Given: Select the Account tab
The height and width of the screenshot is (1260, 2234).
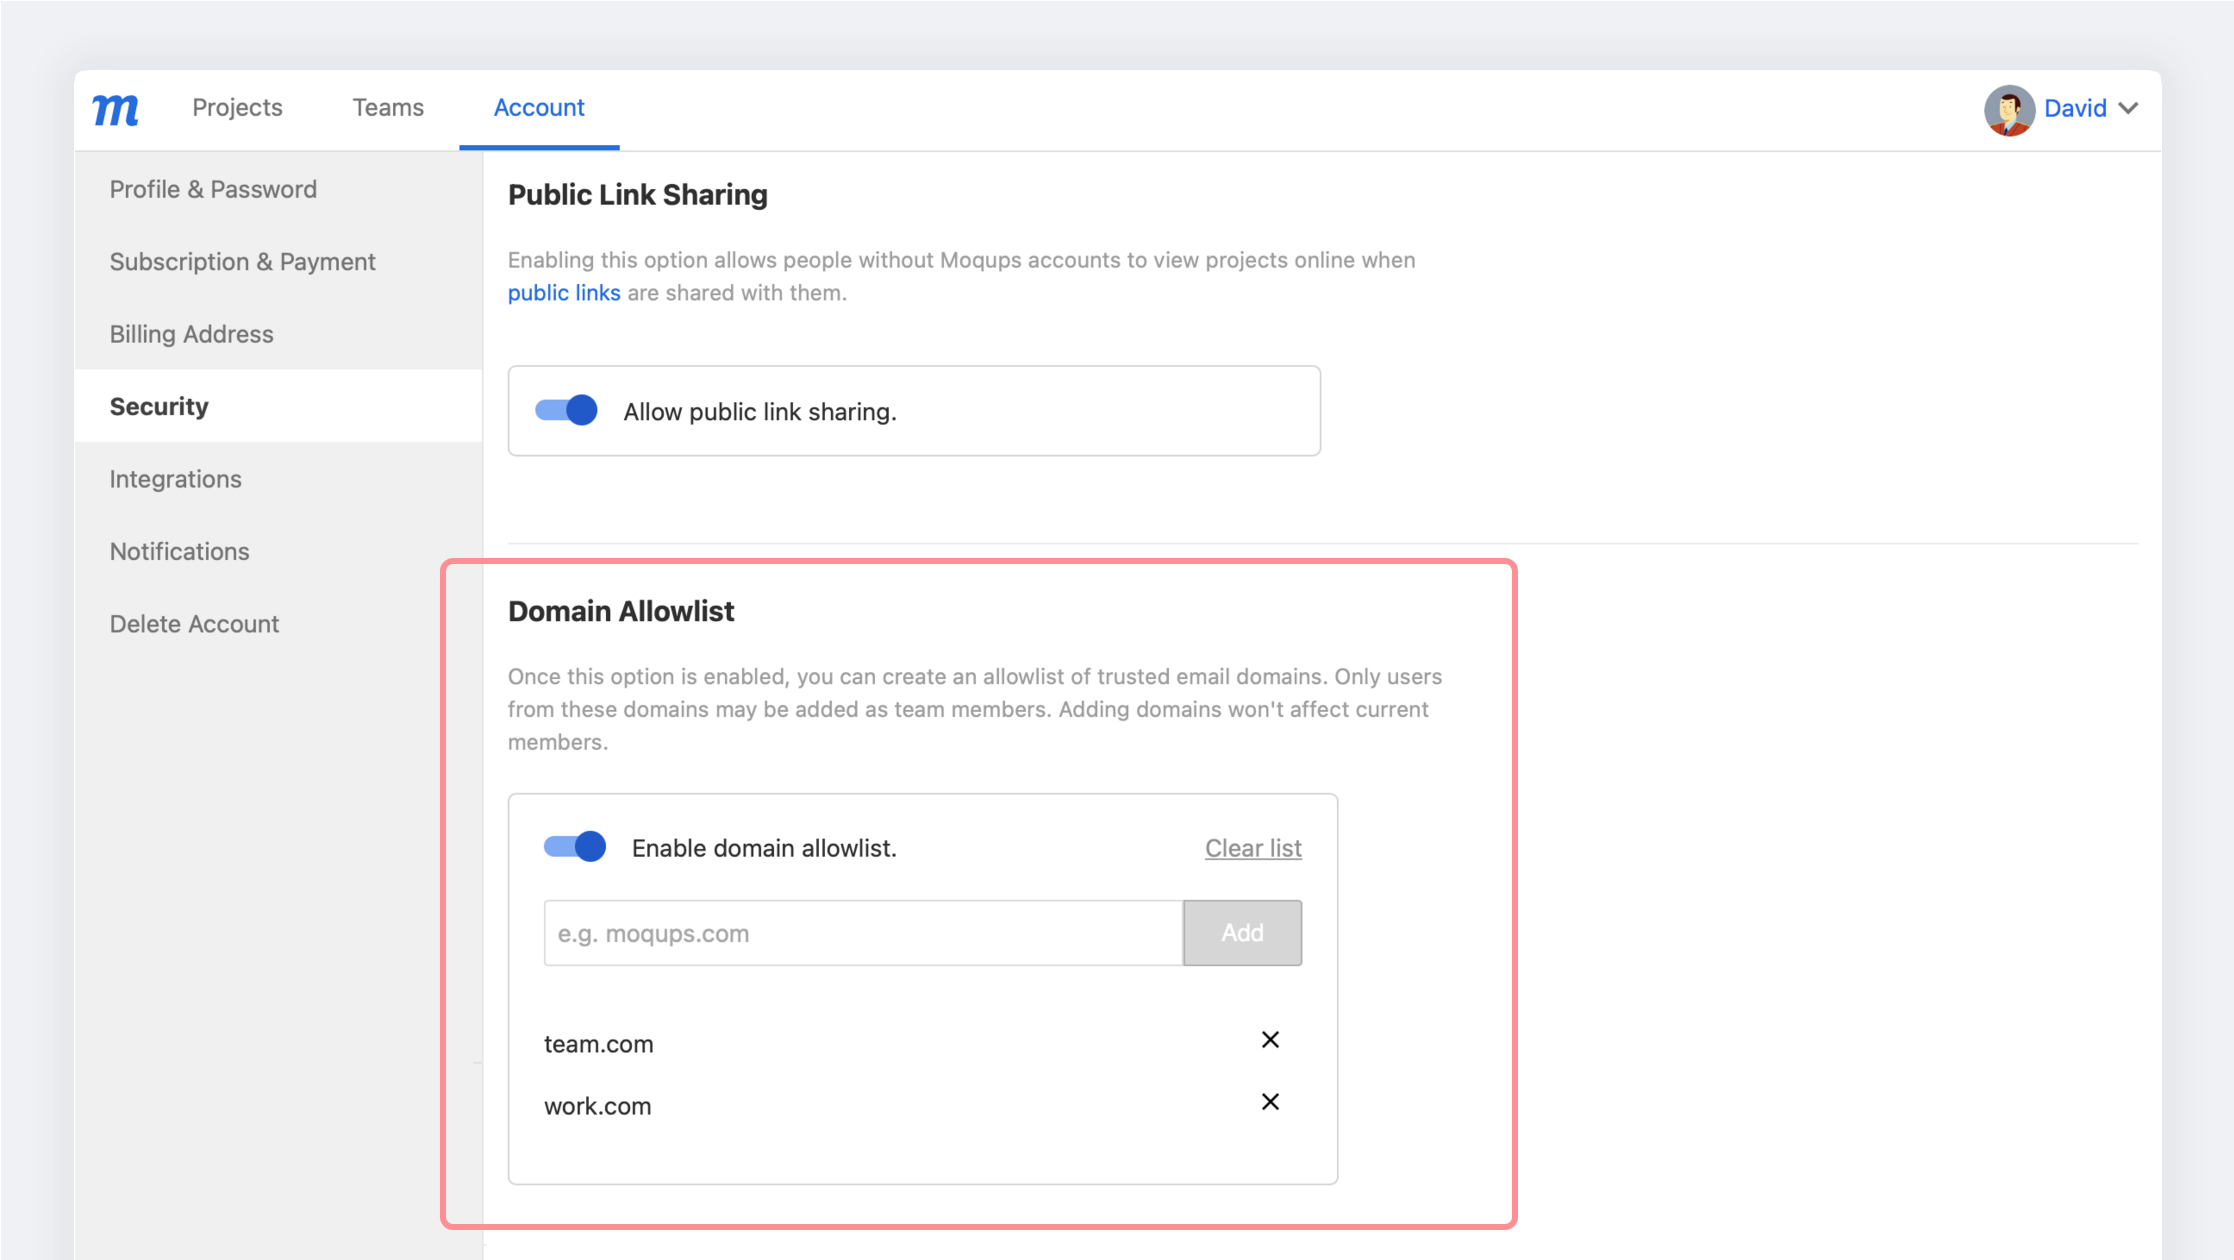Looking at the screenshot, I should (x=539, y=108).
